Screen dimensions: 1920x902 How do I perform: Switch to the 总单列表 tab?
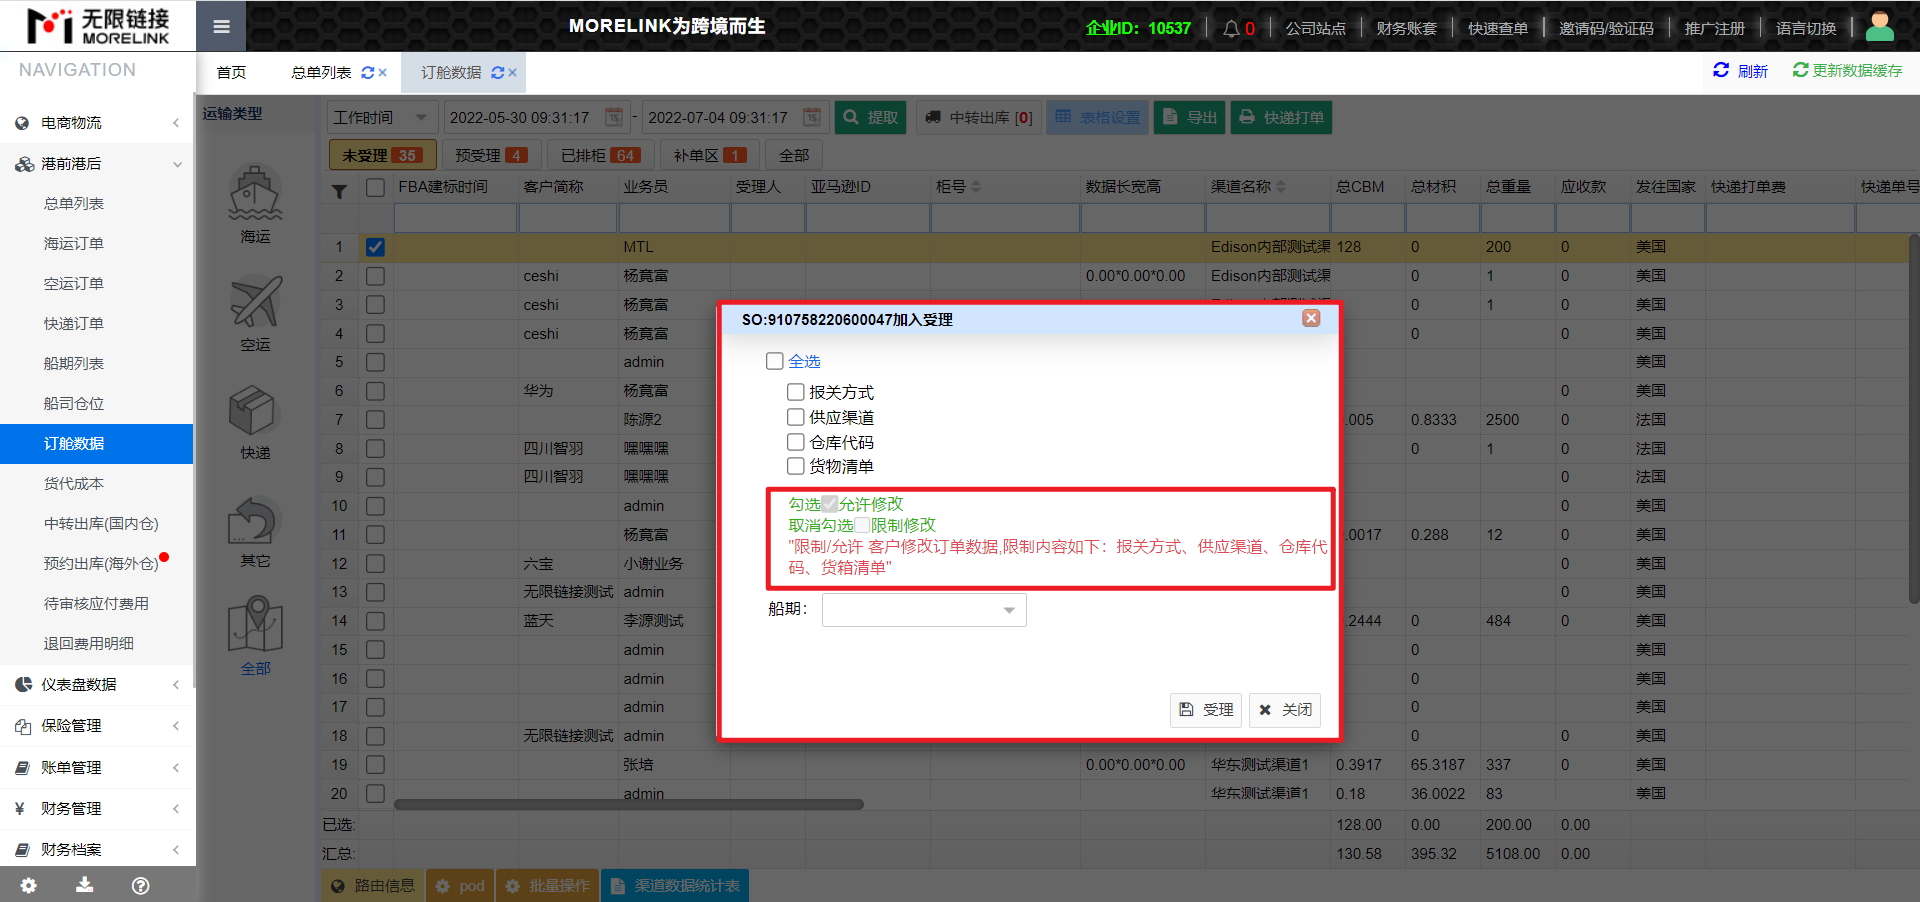tap(321, 73)
